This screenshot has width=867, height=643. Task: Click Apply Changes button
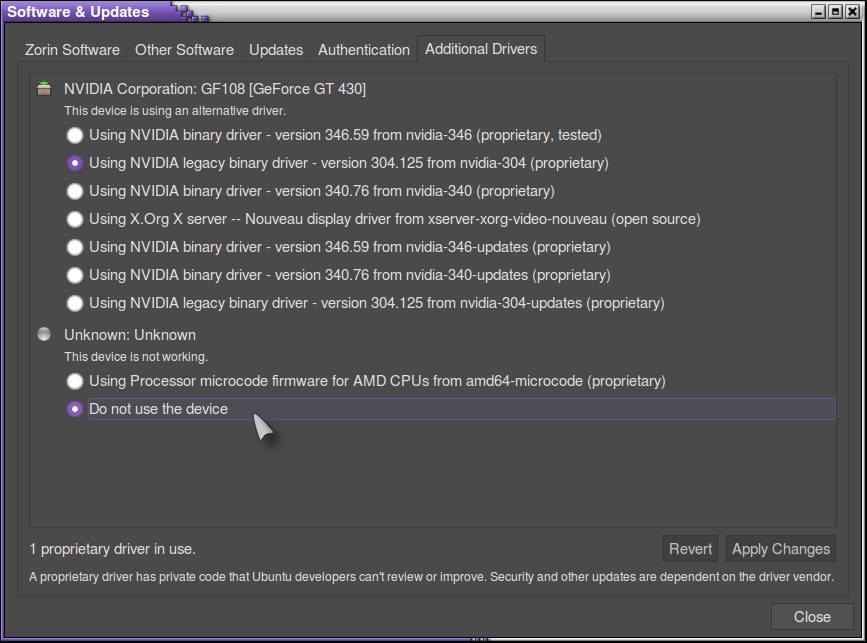(x=780, y=548)
